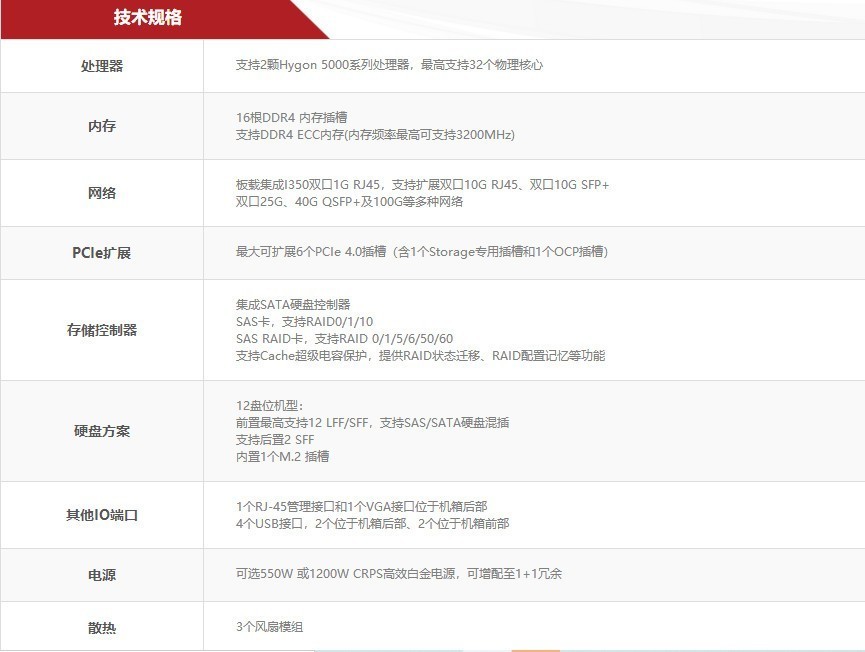Click the Hygon 5000 processor description text

point(389,65)
